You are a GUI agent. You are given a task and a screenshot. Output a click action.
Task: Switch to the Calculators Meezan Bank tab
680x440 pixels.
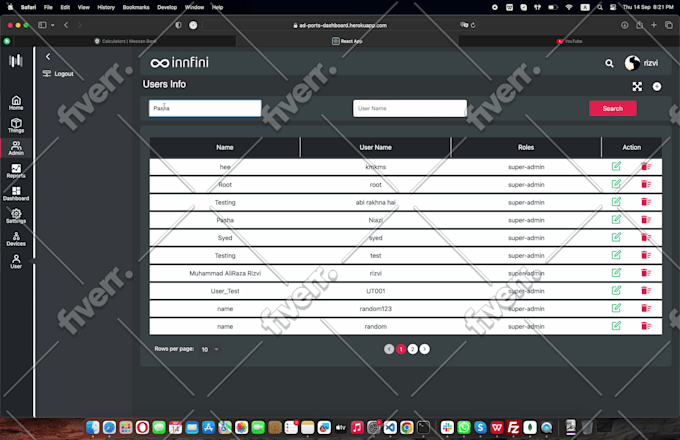coord(126,41)
